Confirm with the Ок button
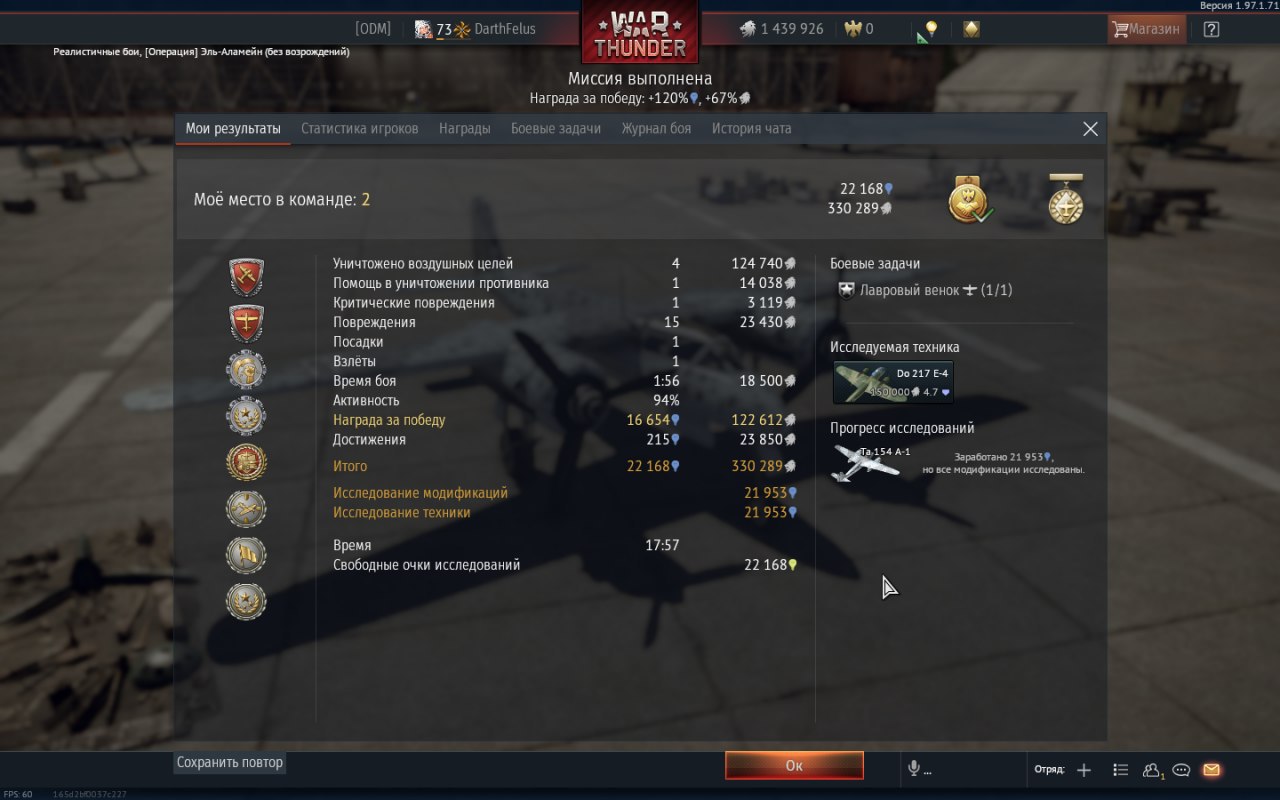This screenshot has height=800, width=1280. (x=794, y=765)
